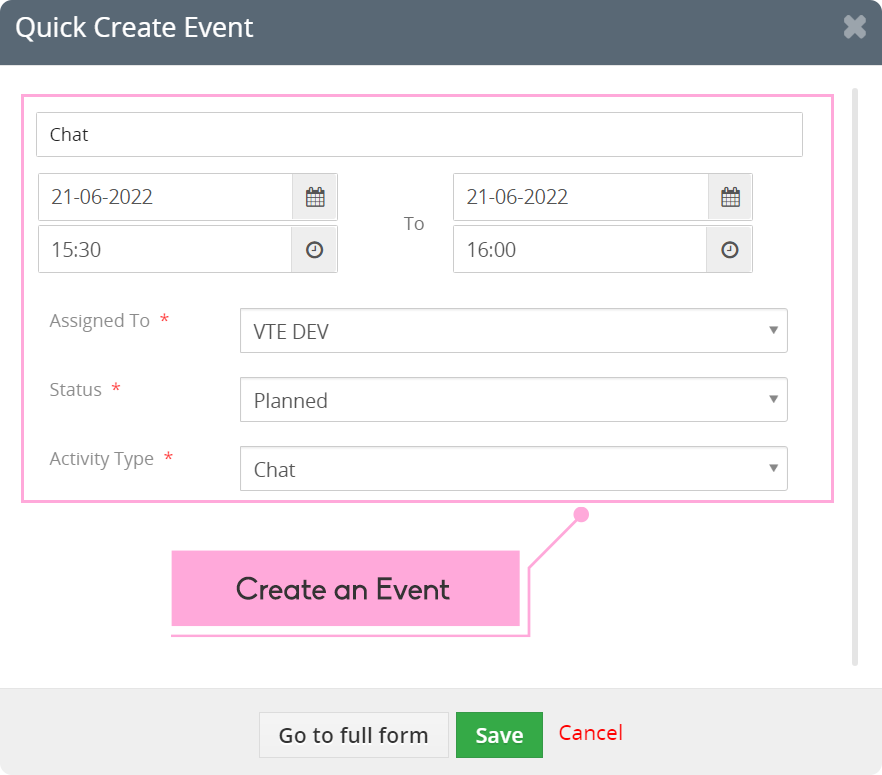
Task: Open the end date calendar picker
Action: tap(730, 197)
